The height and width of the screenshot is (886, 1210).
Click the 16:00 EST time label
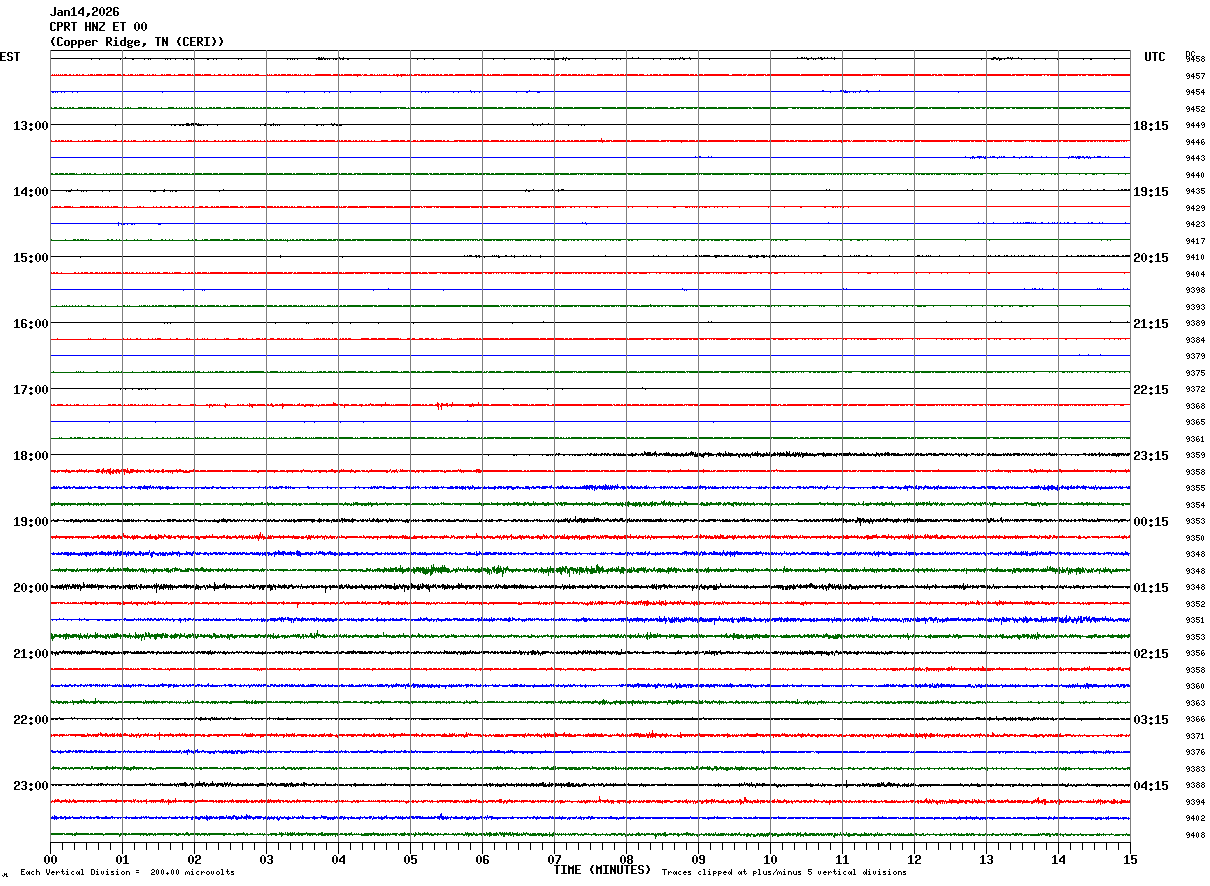pyautogui.click(x=31, y=324)
